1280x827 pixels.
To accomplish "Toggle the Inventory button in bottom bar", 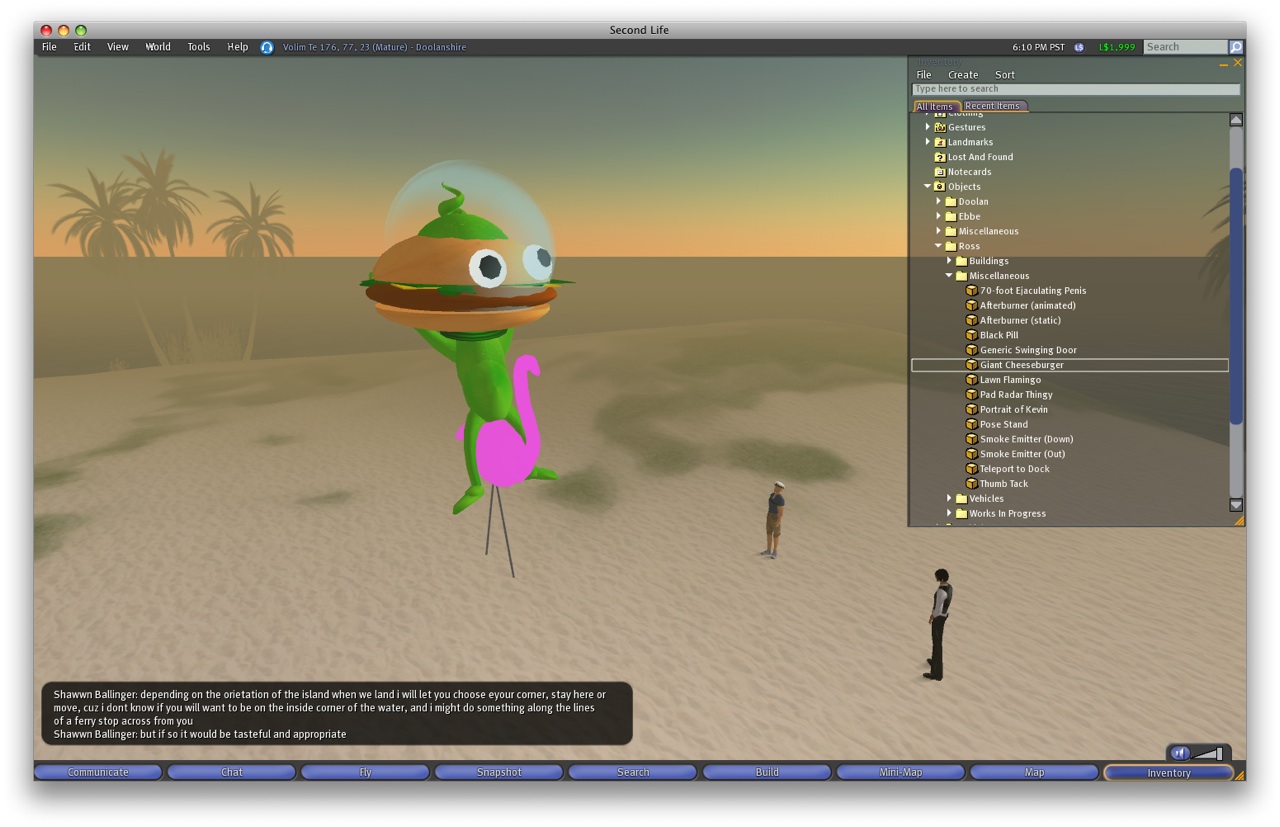I will 1168,772.
